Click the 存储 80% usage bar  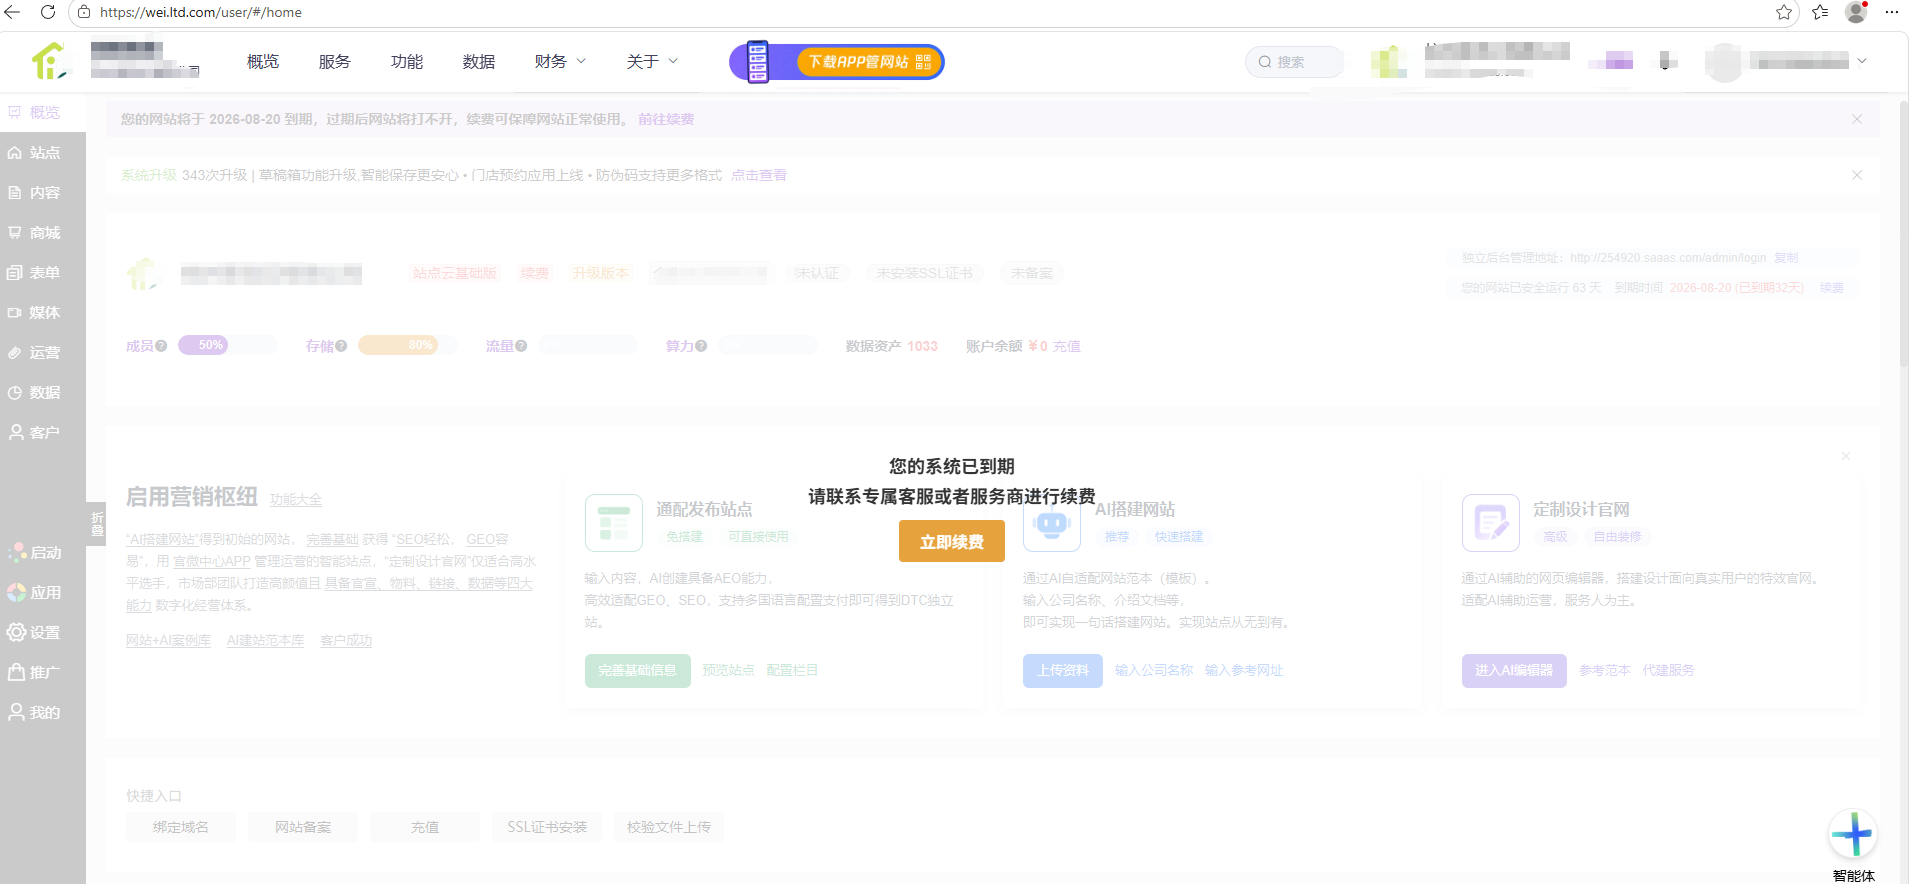pyautogui.click(x=407, y=345)
